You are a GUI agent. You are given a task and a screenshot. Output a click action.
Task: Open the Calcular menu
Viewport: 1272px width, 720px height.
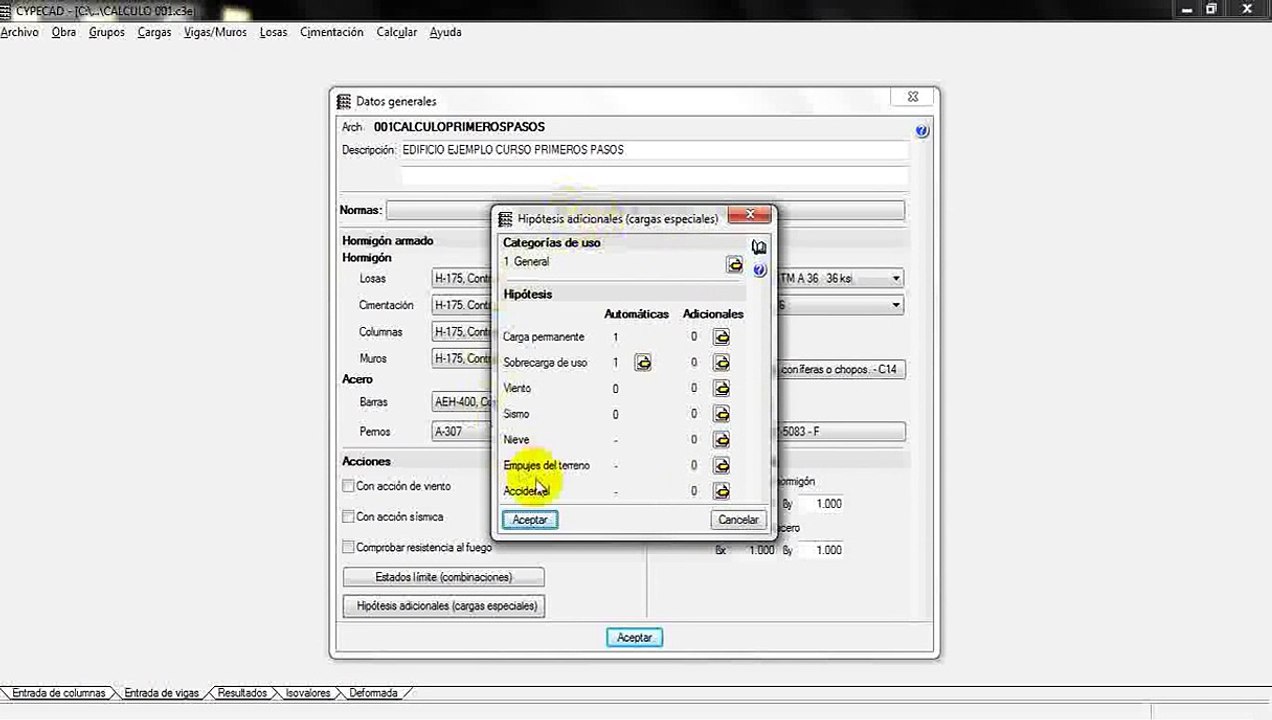click(x=397, y=32)
